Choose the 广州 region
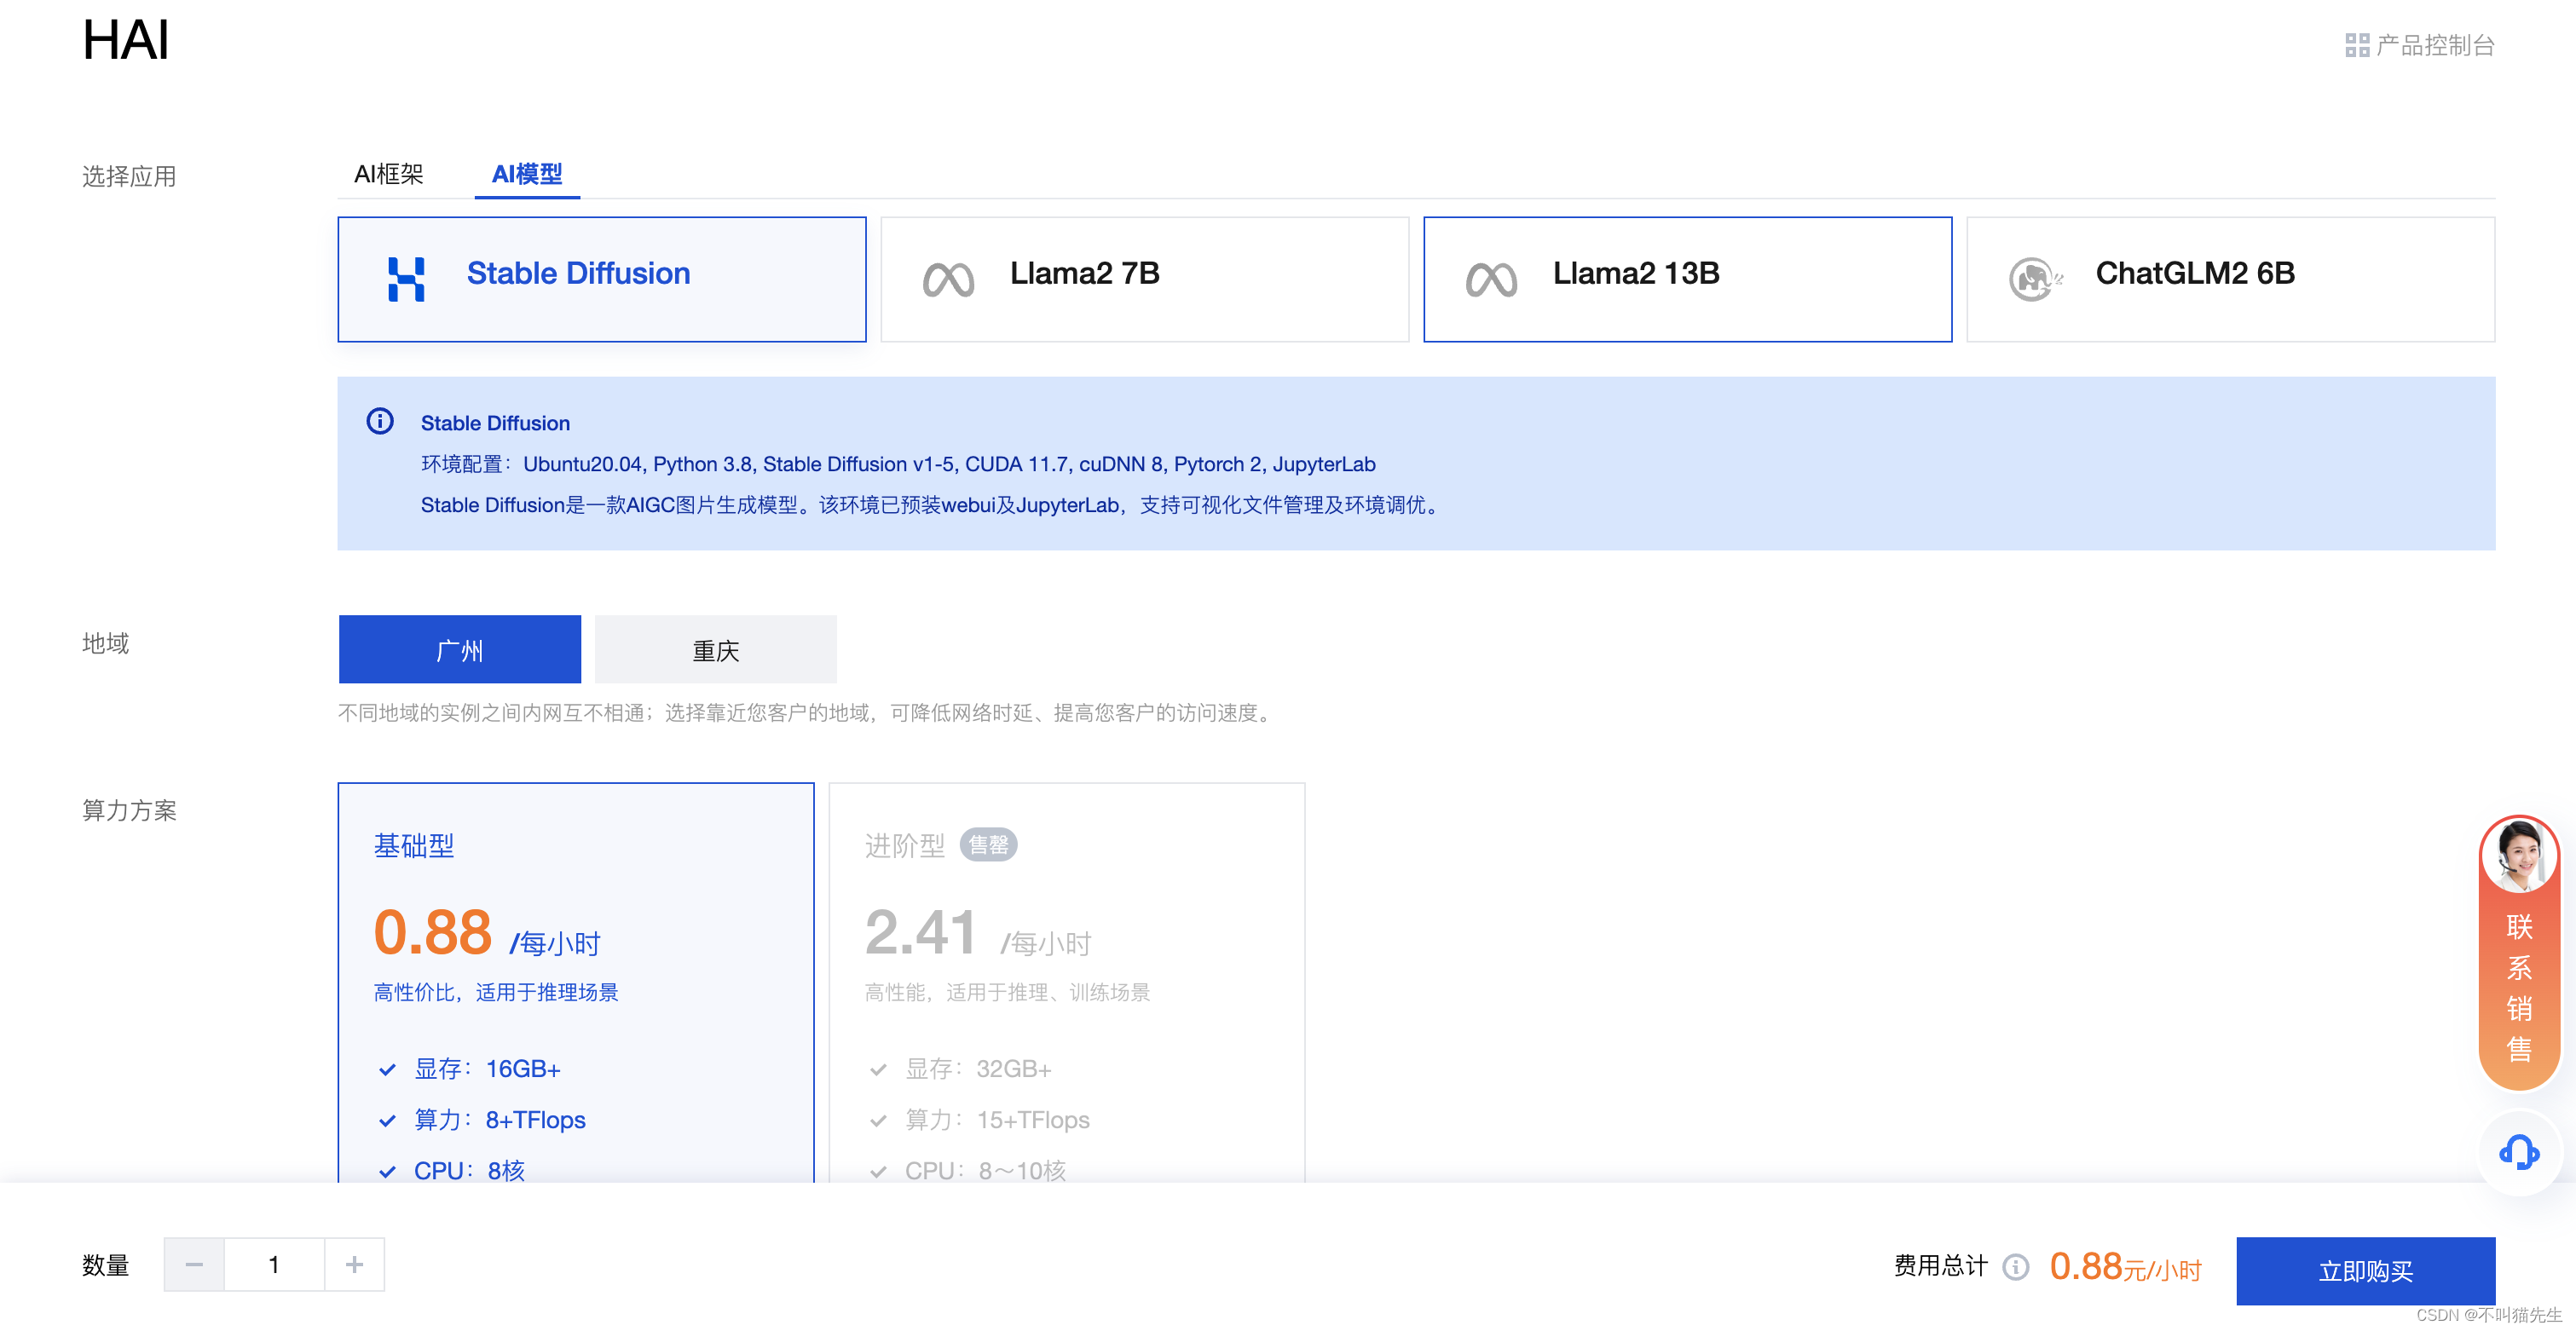This screenshot has height=1331, width=2576. point(460,650)
